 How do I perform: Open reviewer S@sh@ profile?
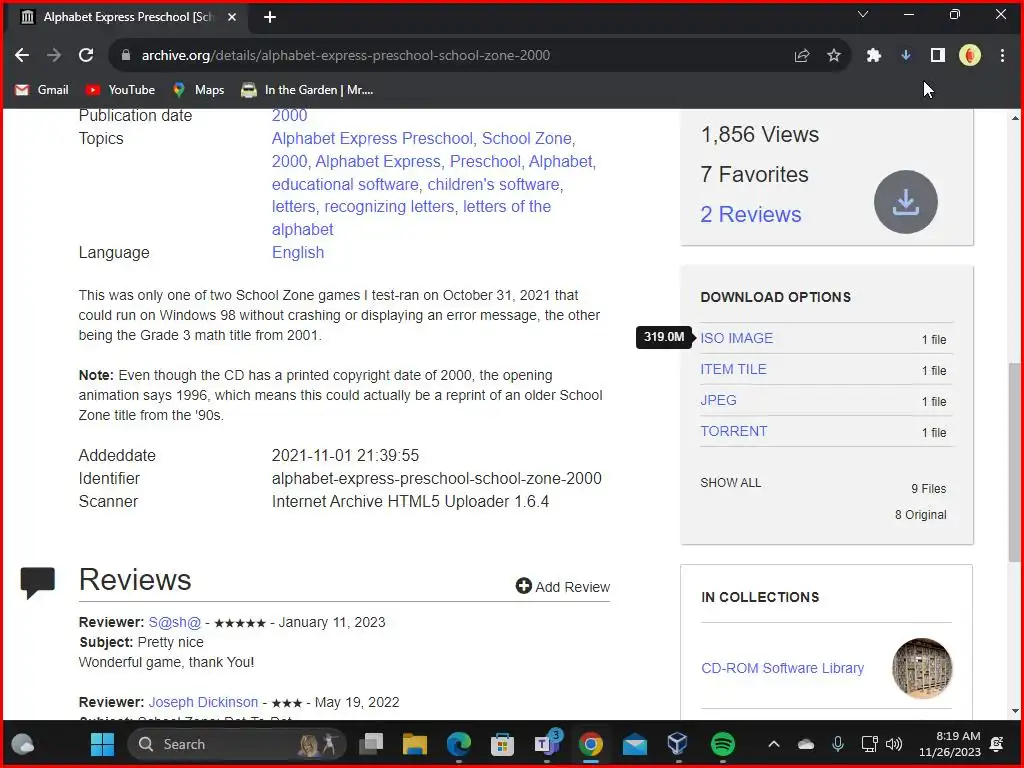(174, 622)
